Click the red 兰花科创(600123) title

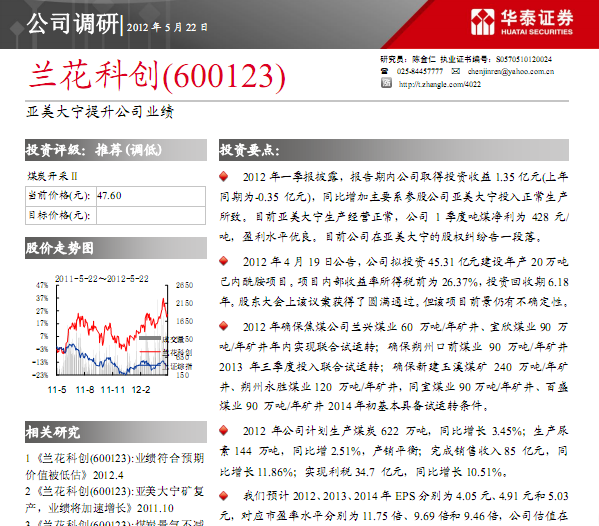click(x=157, y=76)
